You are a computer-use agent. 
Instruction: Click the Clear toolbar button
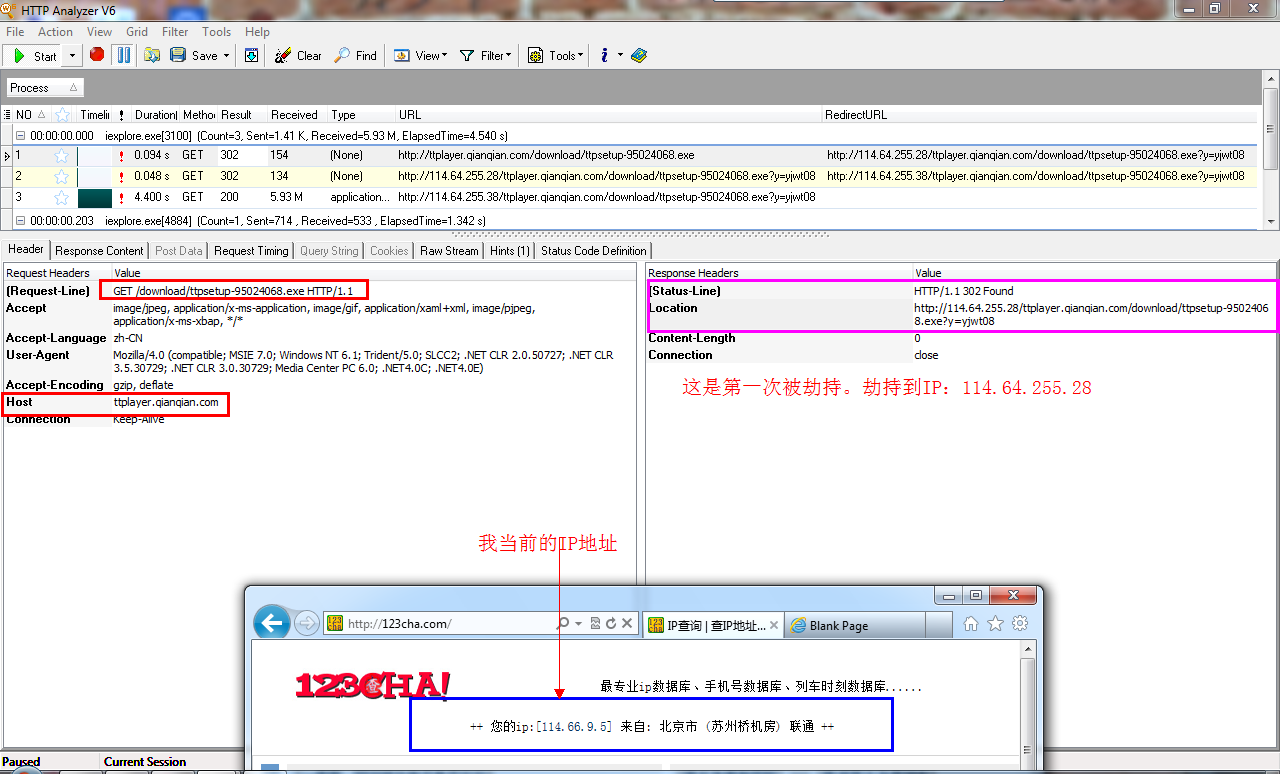[x=298, y=56]
